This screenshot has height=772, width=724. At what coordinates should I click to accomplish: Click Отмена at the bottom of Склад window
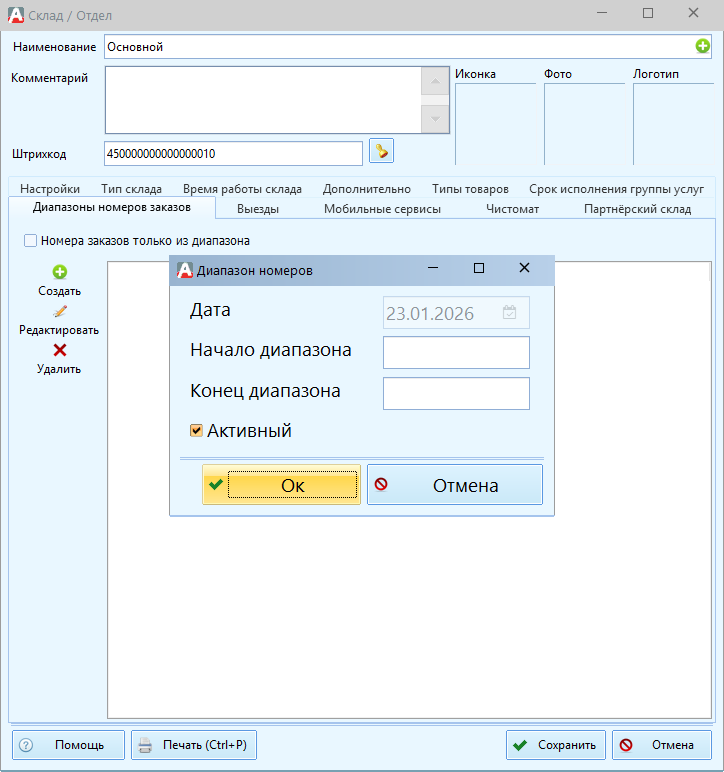(662, 745)
